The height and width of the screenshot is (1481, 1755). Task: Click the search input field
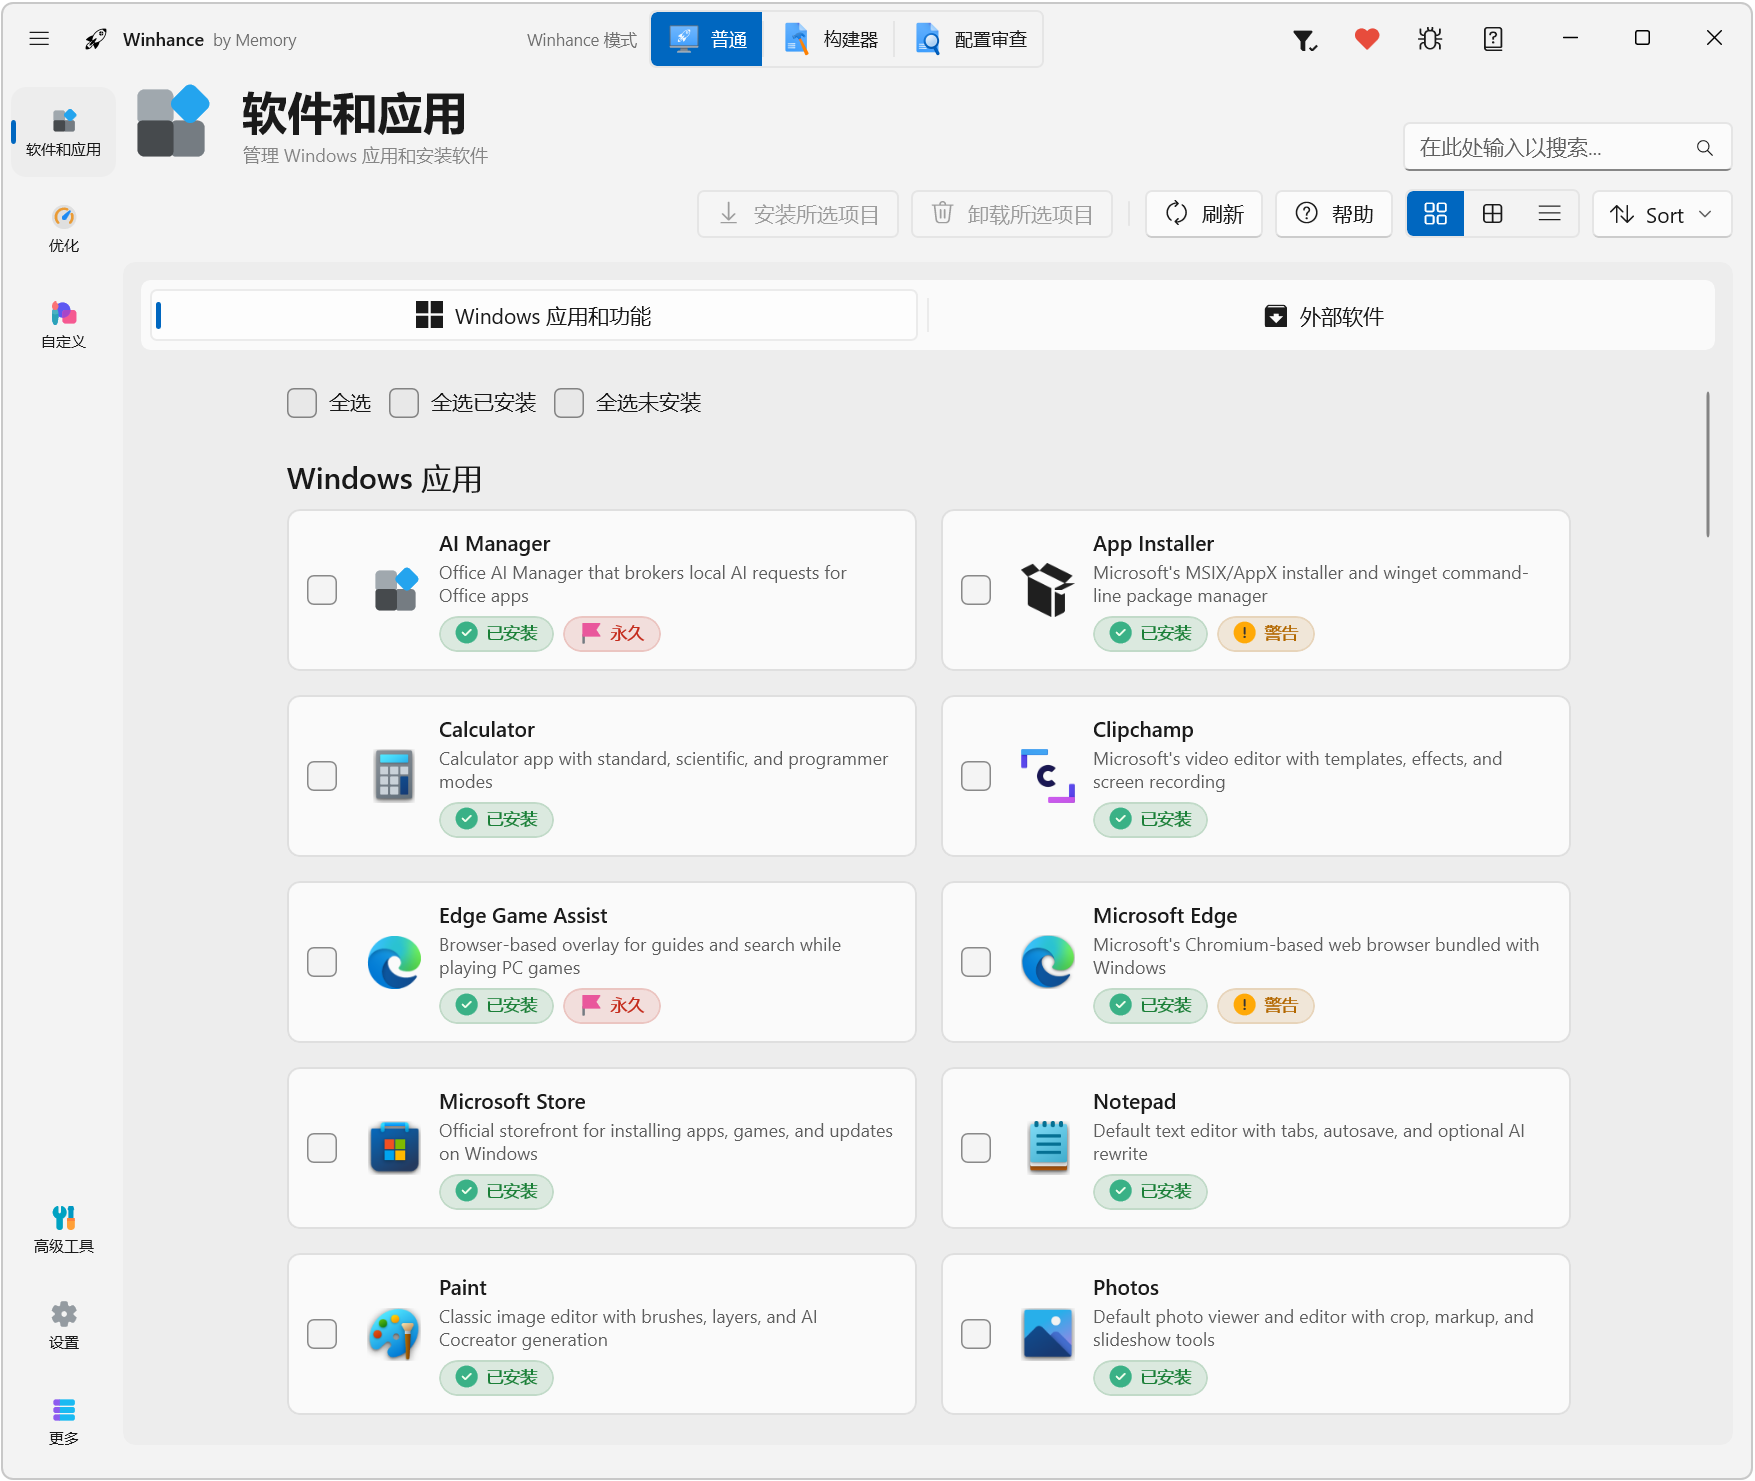[1567, 148]
